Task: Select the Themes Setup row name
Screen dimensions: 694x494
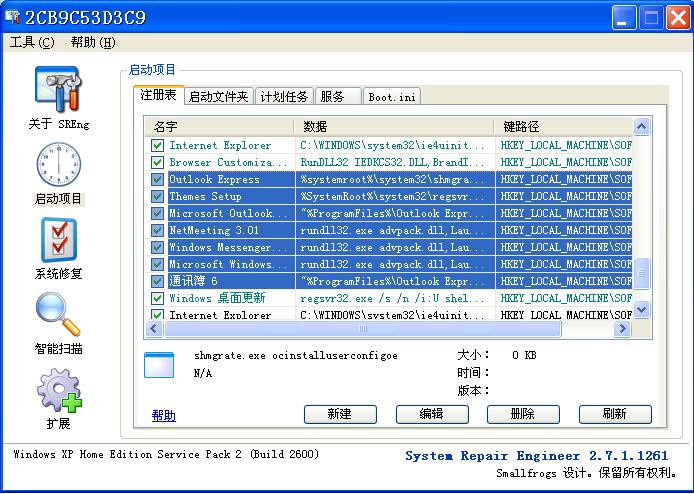Action: [x=205, y=196]
